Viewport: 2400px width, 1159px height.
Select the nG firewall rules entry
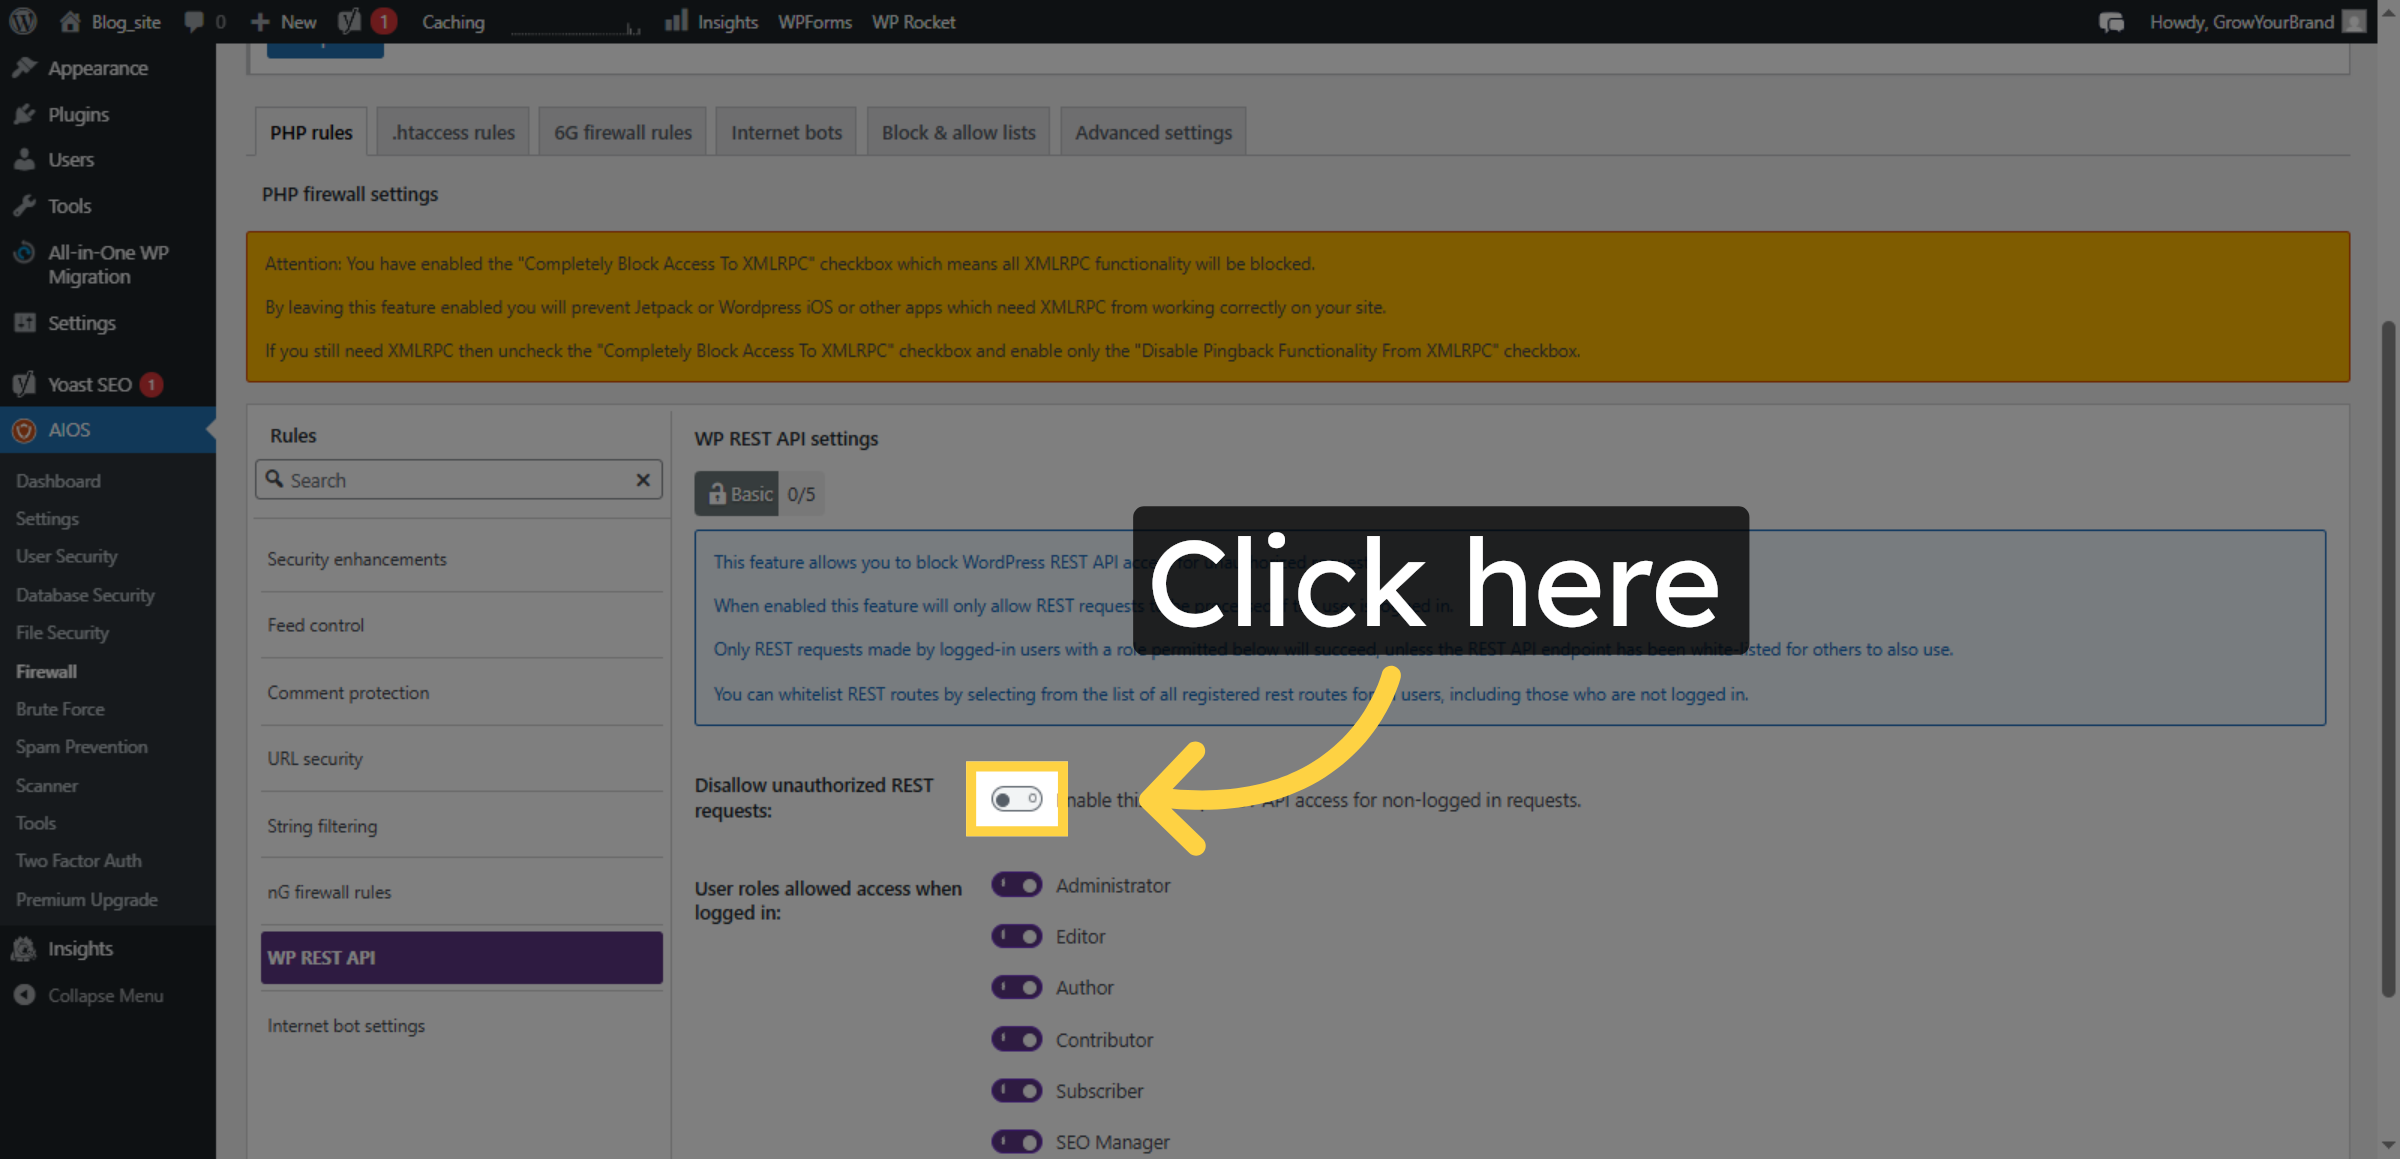click(329, 892)
